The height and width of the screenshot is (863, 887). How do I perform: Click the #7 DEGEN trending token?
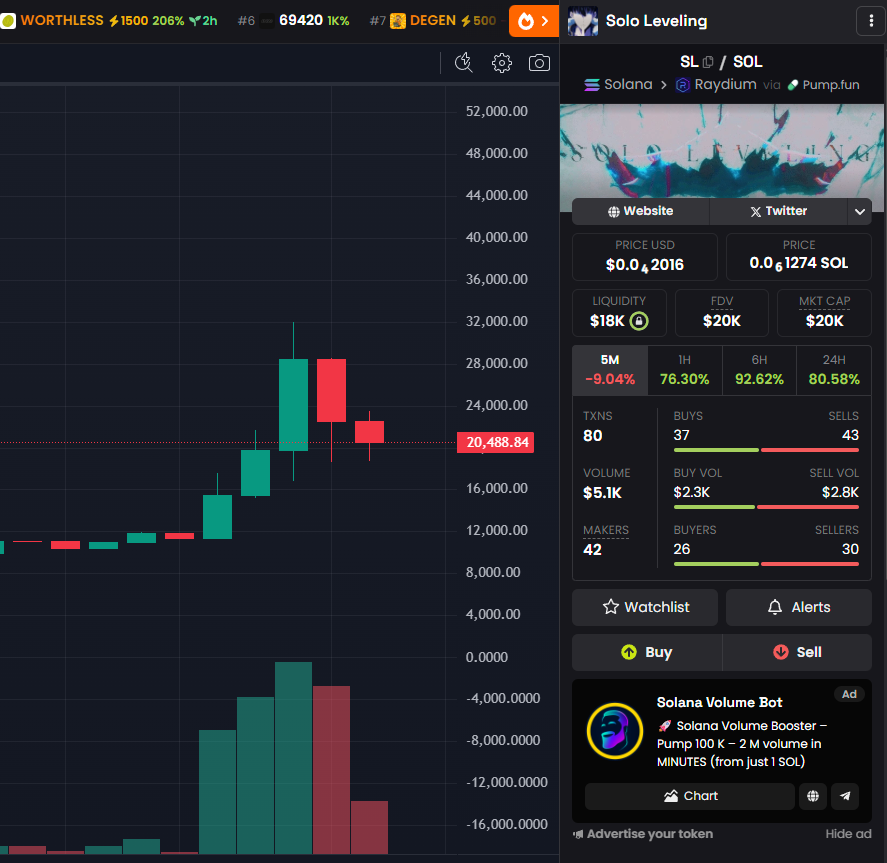tap(433, 21)
